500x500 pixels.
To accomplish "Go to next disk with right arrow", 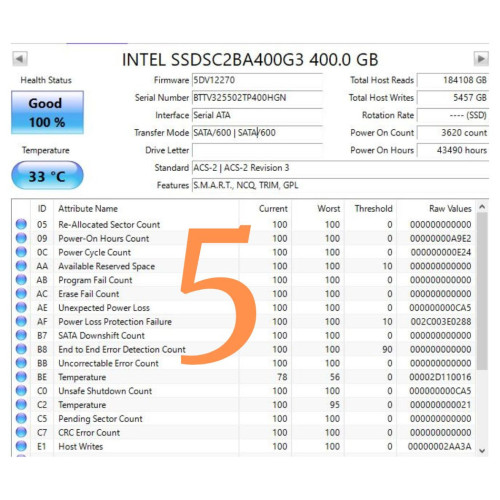I will click(481, 59).
